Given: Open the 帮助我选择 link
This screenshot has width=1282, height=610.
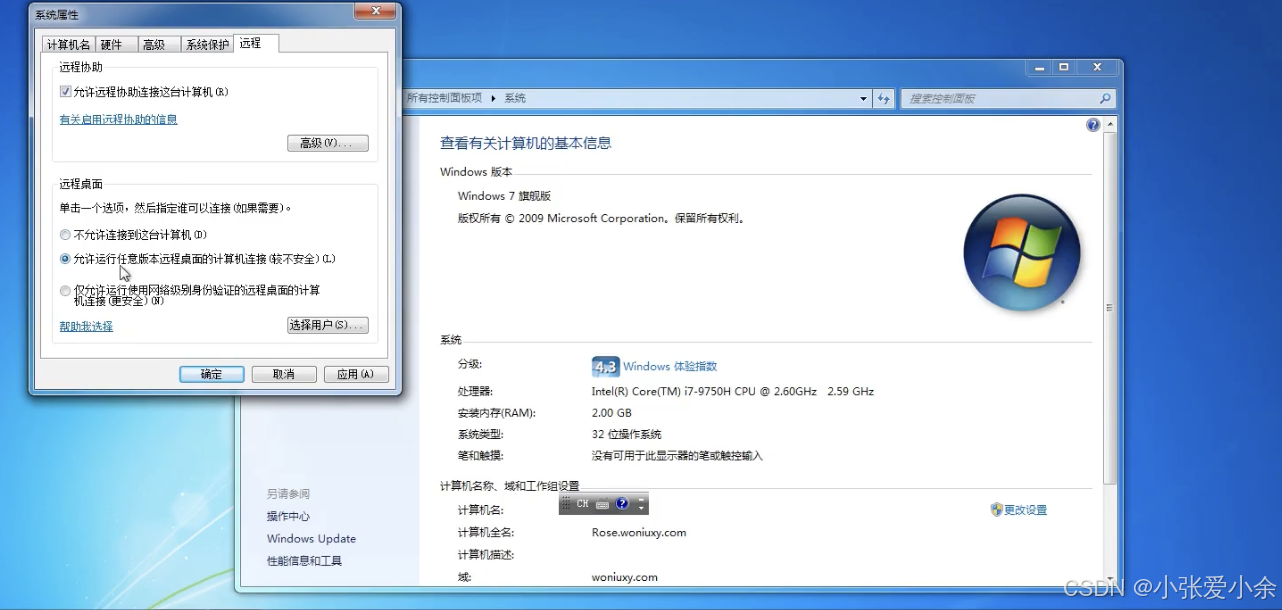Looking at the screenshot, I should click(86, 326).
